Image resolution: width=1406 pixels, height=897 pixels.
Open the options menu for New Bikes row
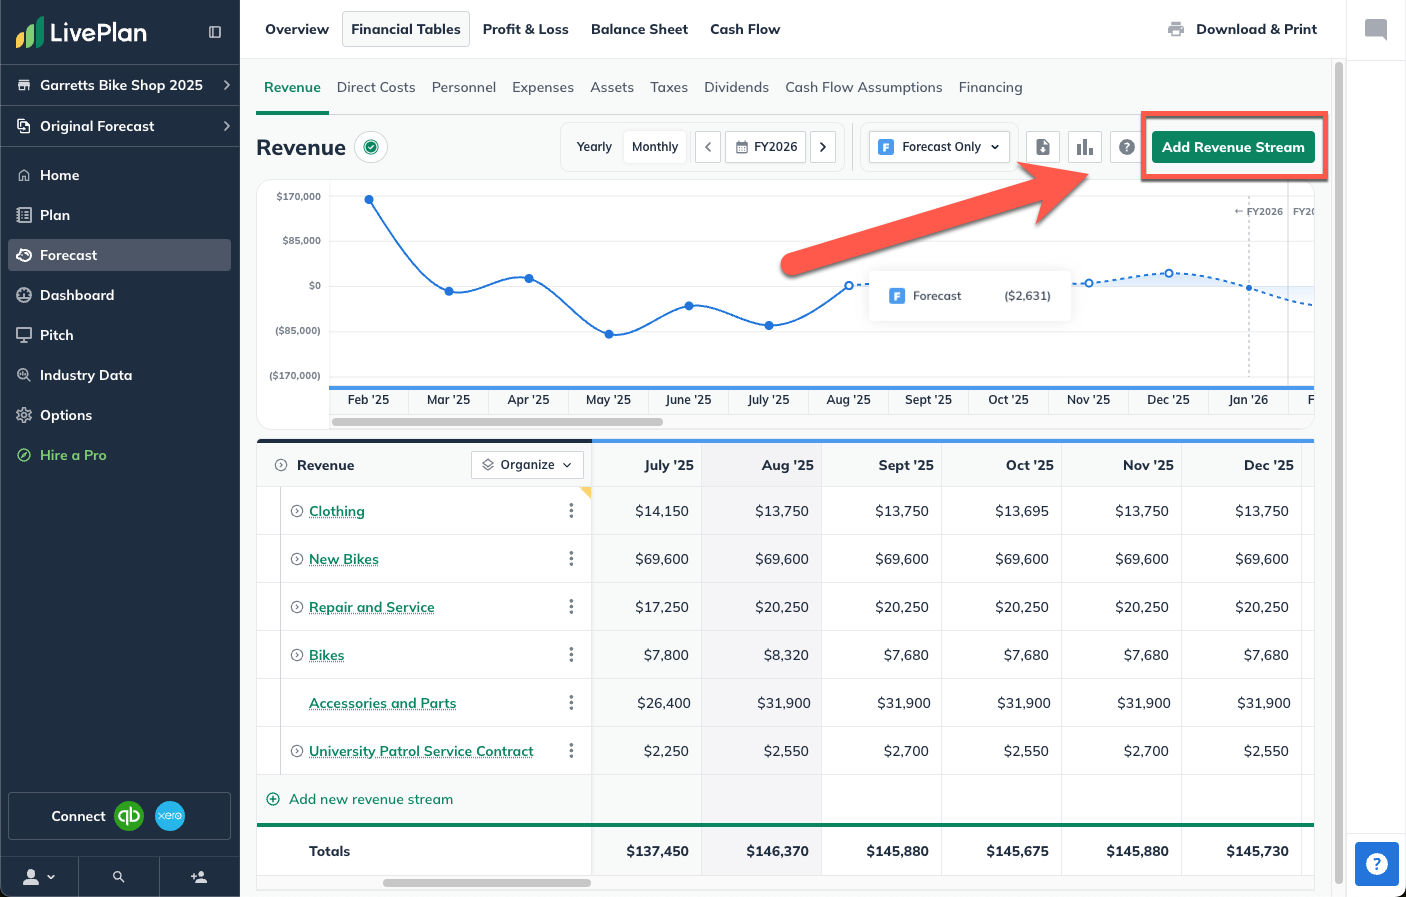point(571,559)
